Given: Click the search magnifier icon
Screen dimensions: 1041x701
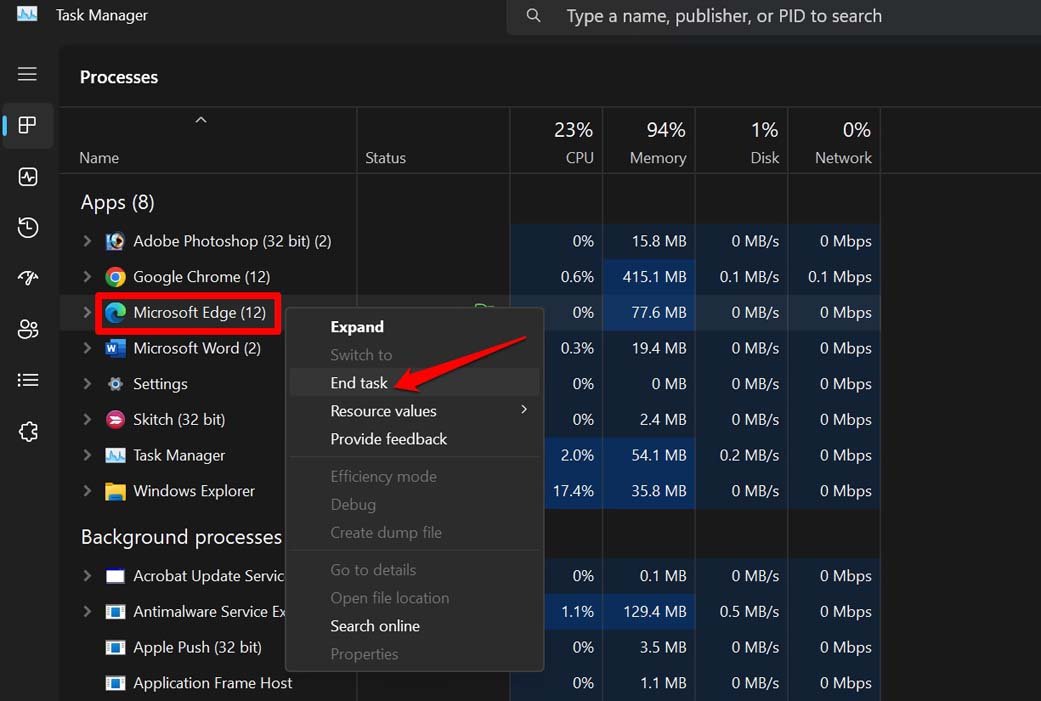Looking at the screenshot, I should coord(533,16).
